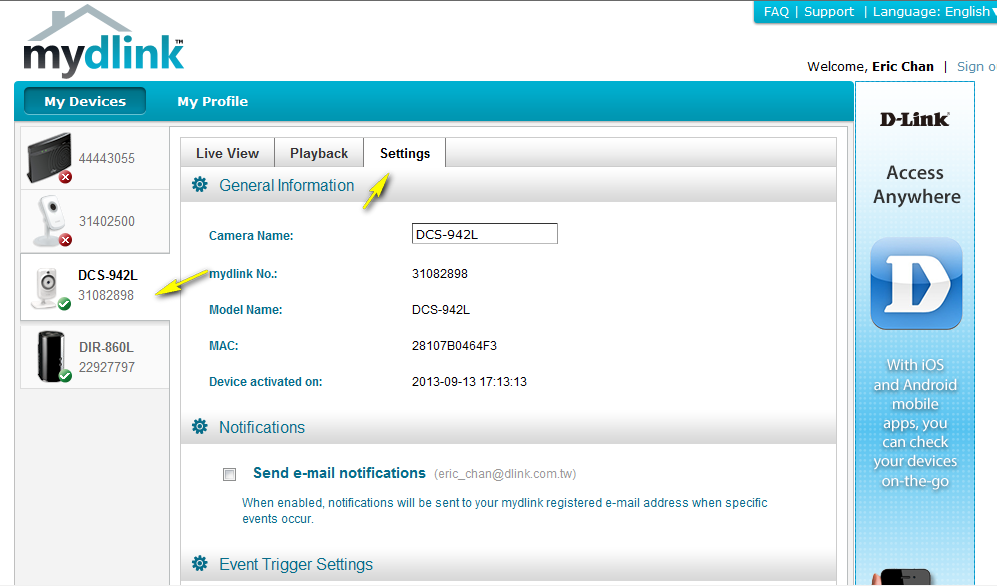Viewport: 997px width, 586px height.
Task: Open the FAQ link
Action: tap(776, 12)
